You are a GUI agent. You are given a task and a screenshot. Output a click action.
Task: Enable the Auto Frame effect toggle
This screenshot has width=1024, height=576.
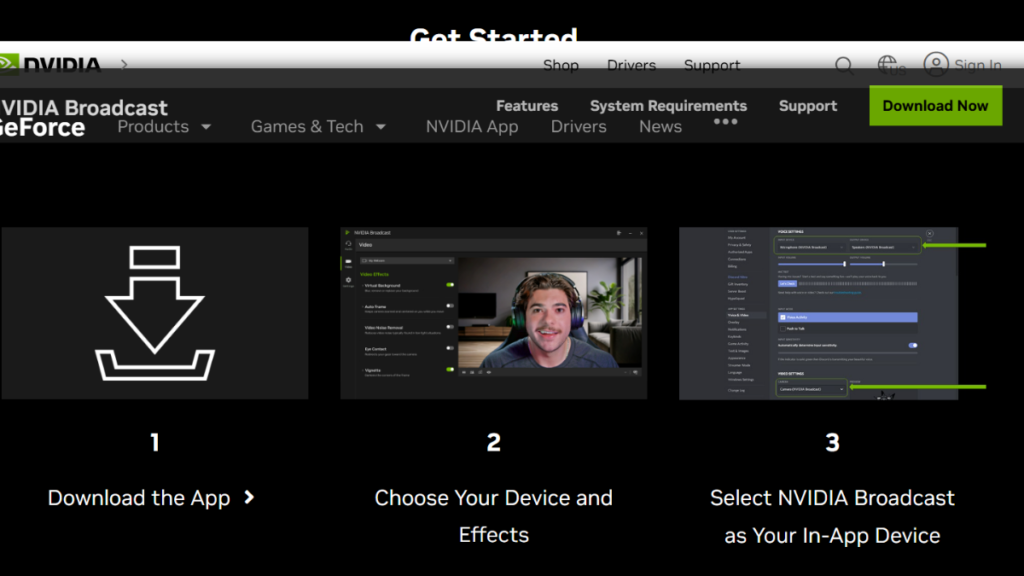[x=450, y=306]
